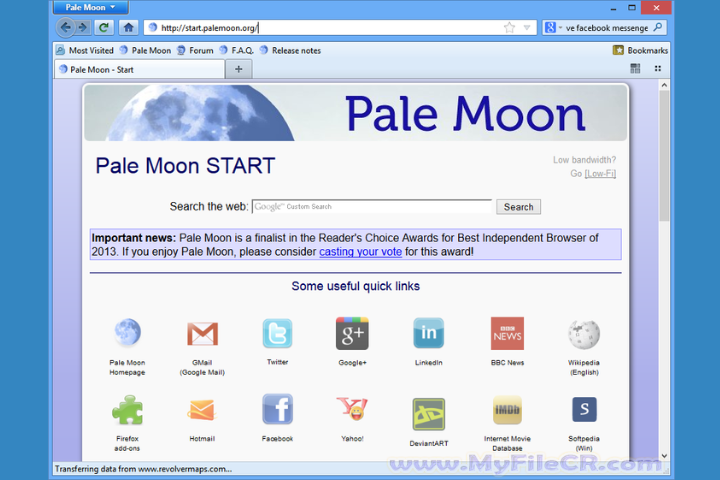The height and width of the screenshot is (480, 720).
Task: Click the Google Custom Search field
Action: (372, 207)
